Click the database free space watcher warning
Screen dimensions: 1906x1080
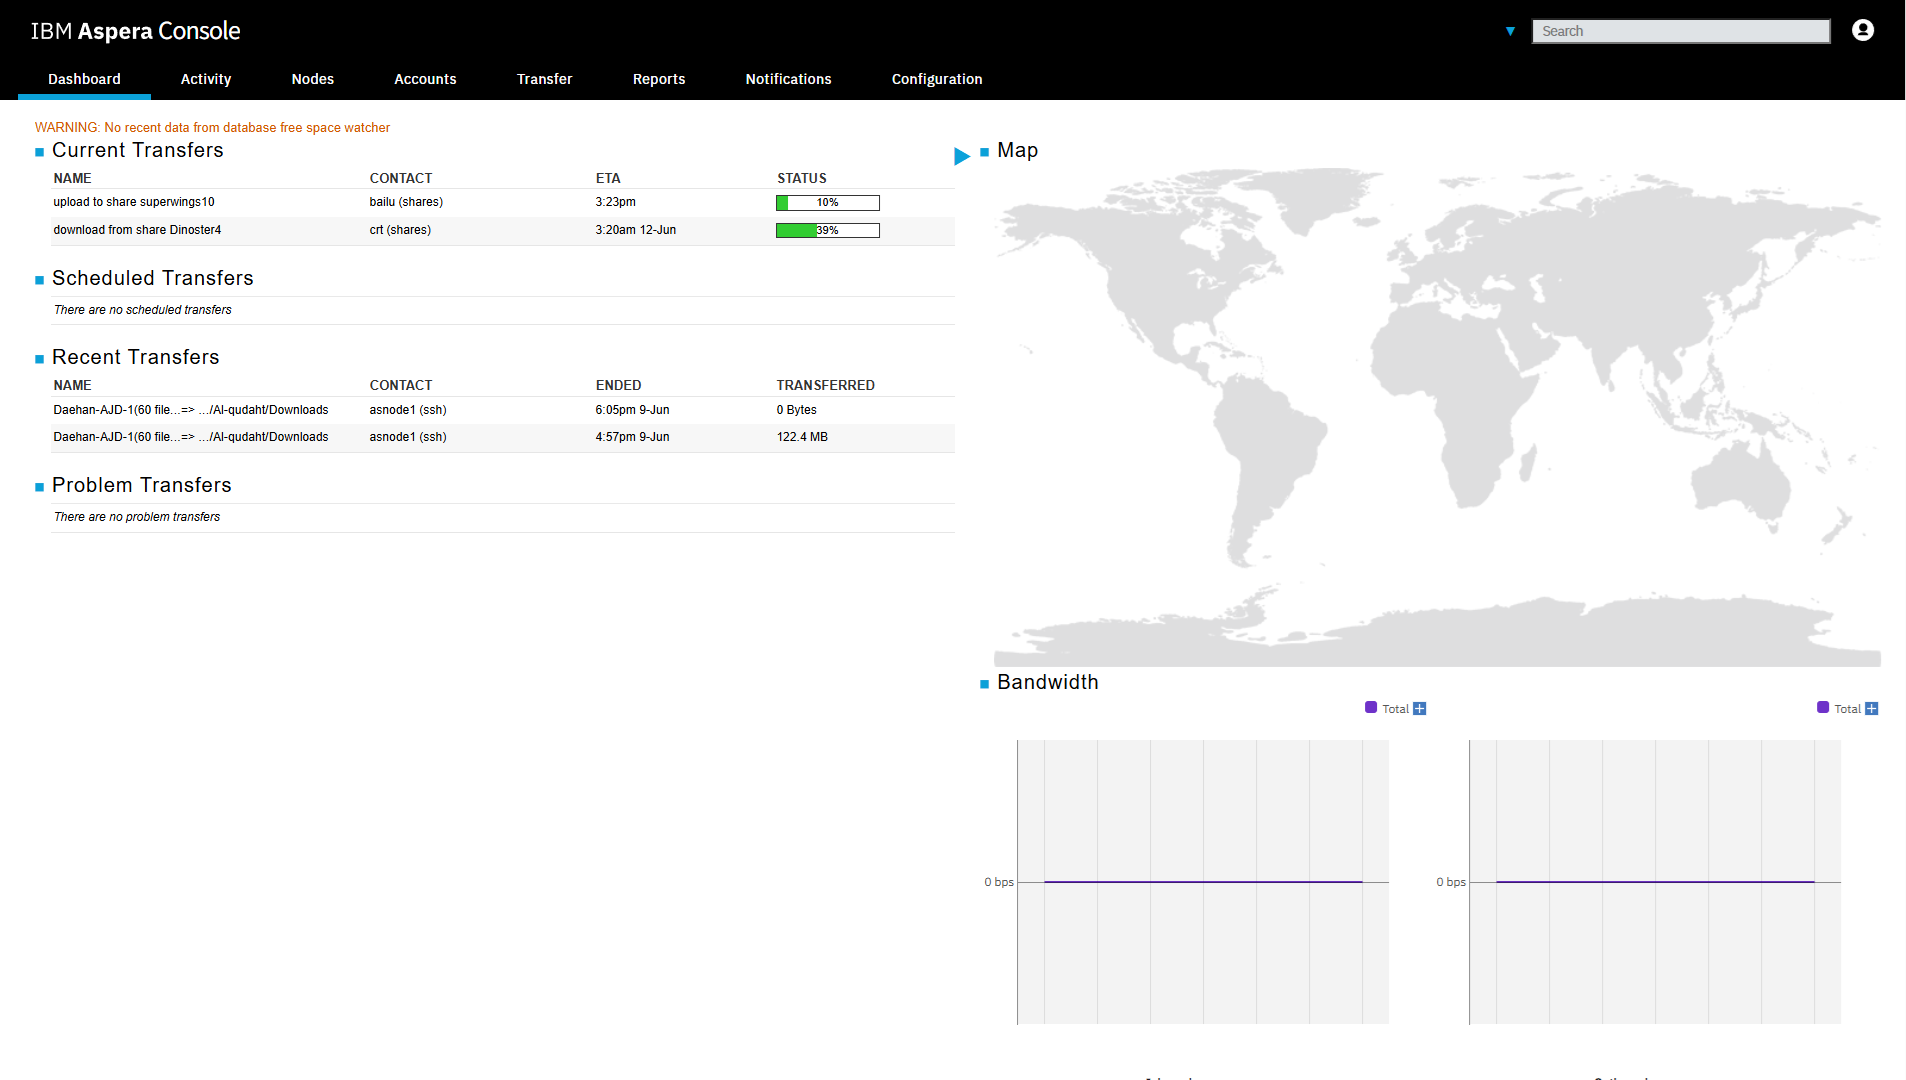212,128
